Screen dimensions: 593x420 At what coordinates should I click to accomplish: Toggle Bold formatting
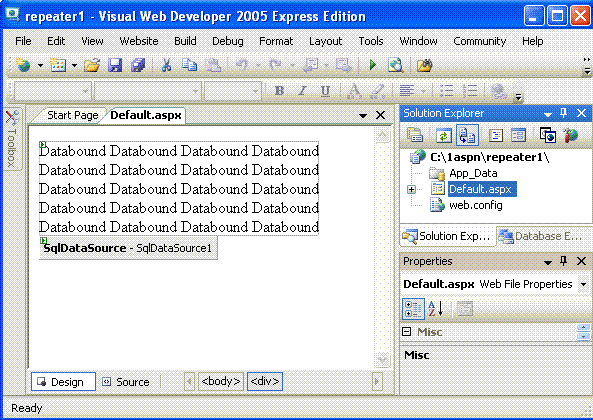coord(279,91)
